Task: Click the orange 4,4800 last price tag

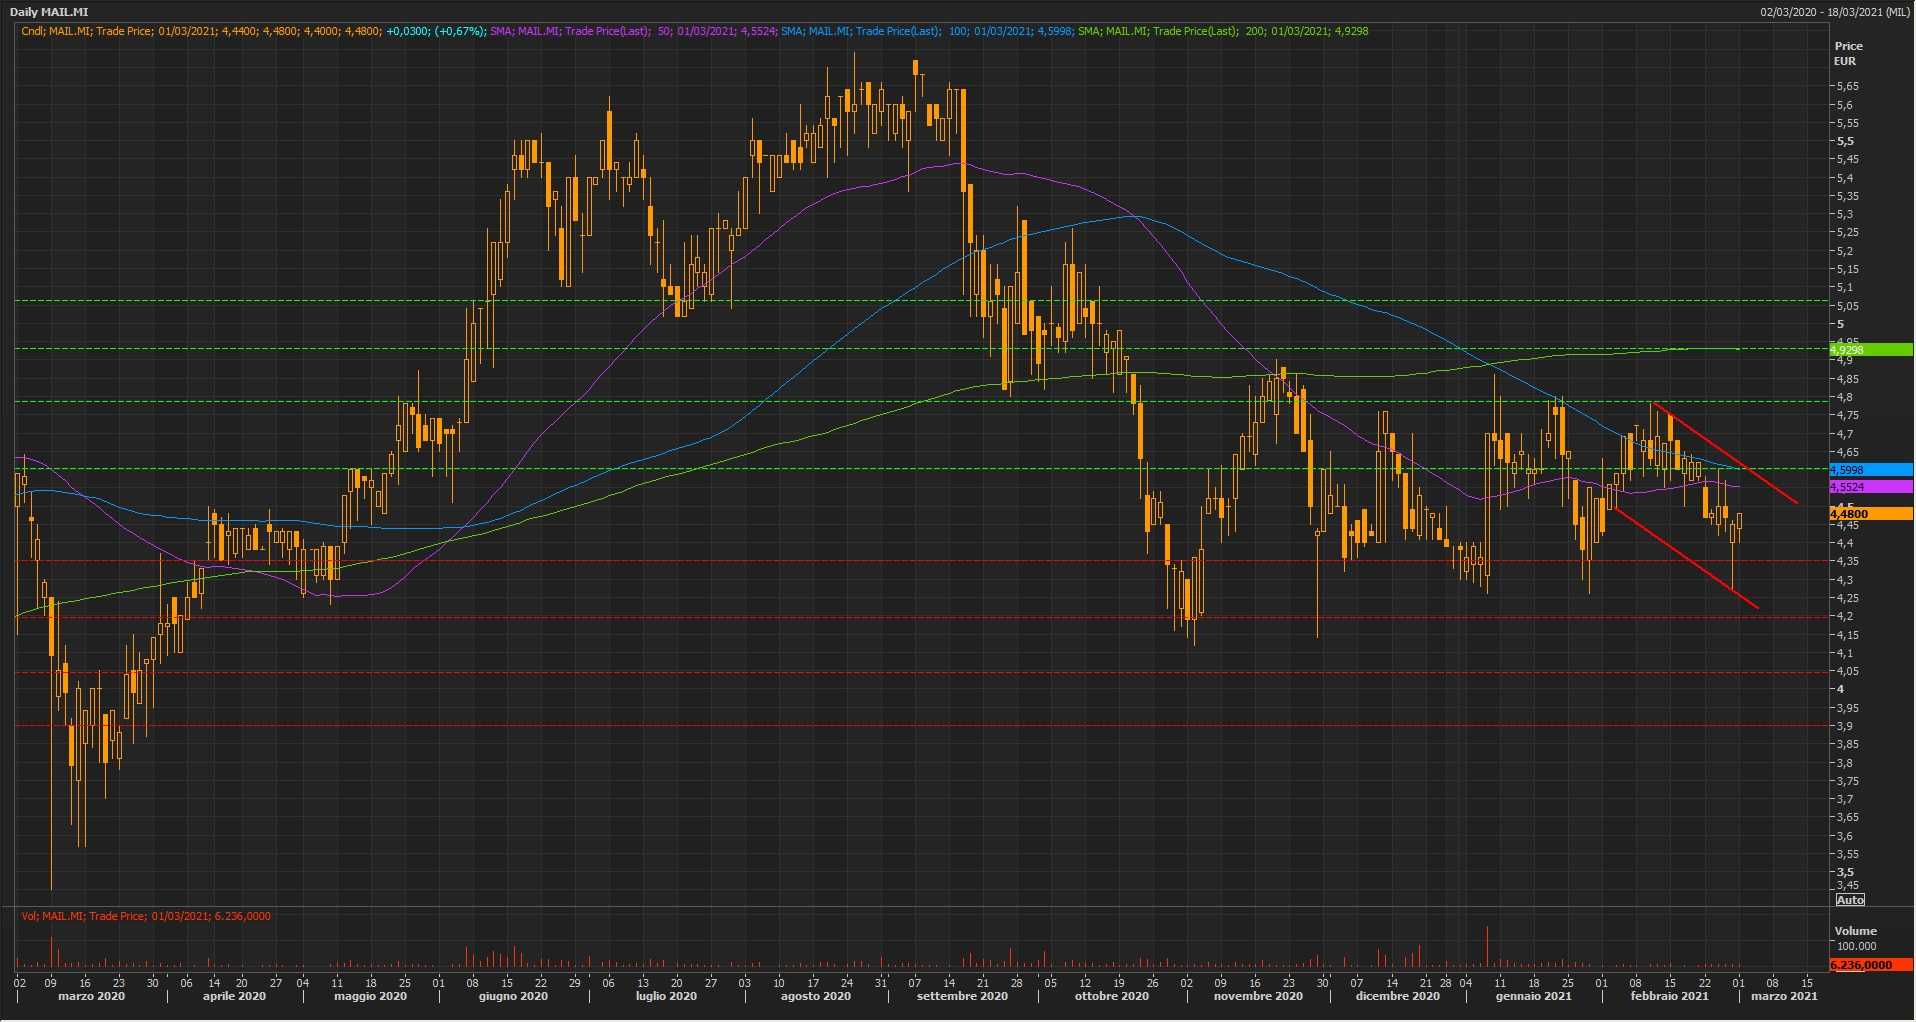Action: [1870, 514]
